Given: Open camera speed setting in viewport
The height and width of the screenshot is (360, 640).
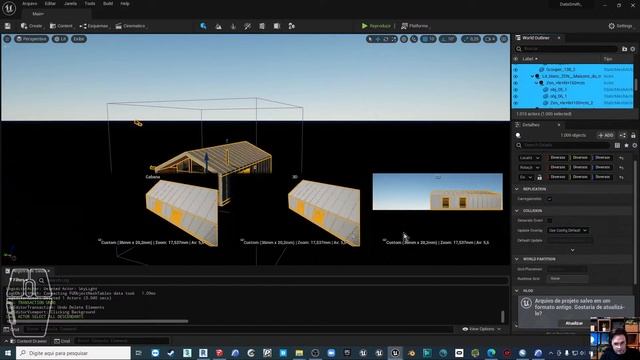Looking at the screenshot, I should point(490,39).
